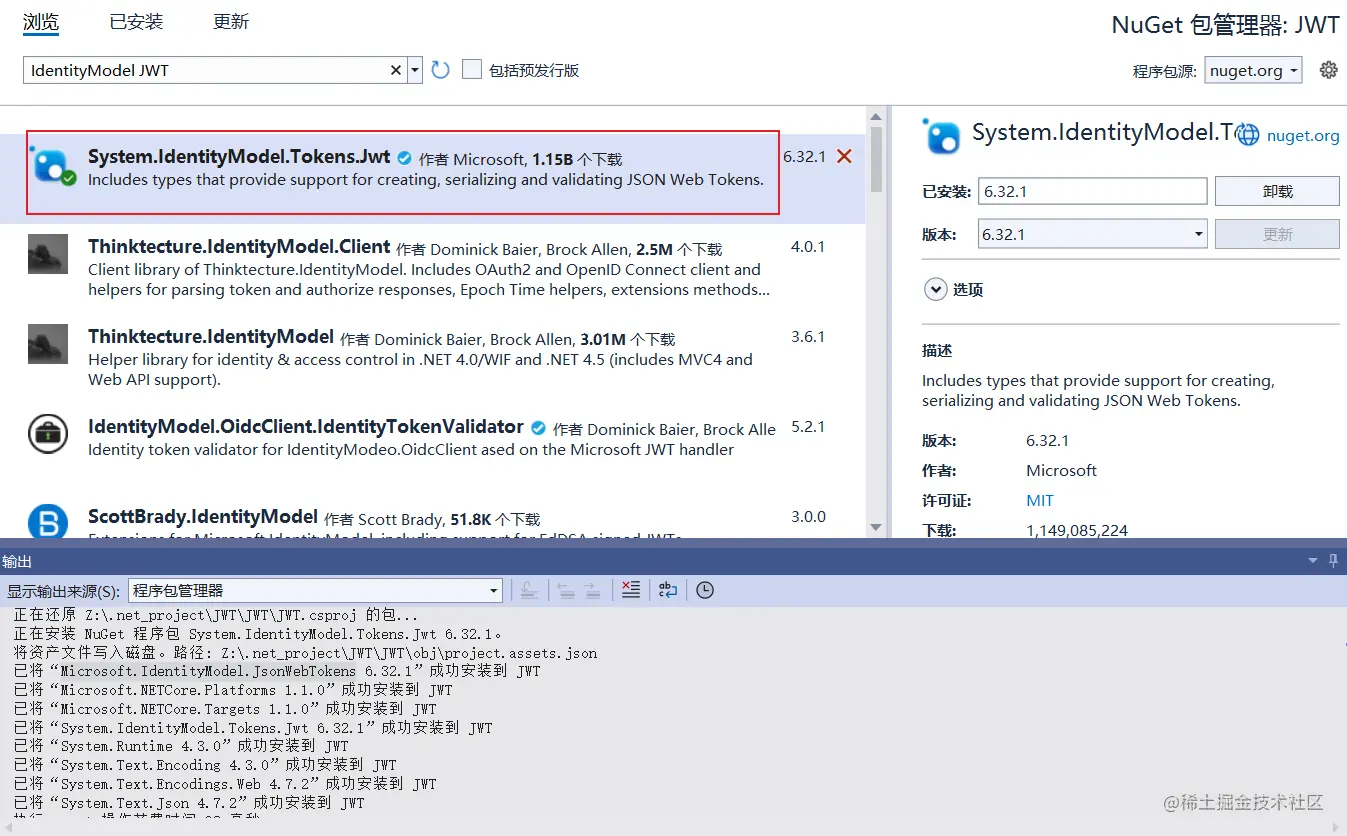Open the 程序包源 nuget.org dropdown
Screen dimensions: 1347x836
click(1253, 70)
